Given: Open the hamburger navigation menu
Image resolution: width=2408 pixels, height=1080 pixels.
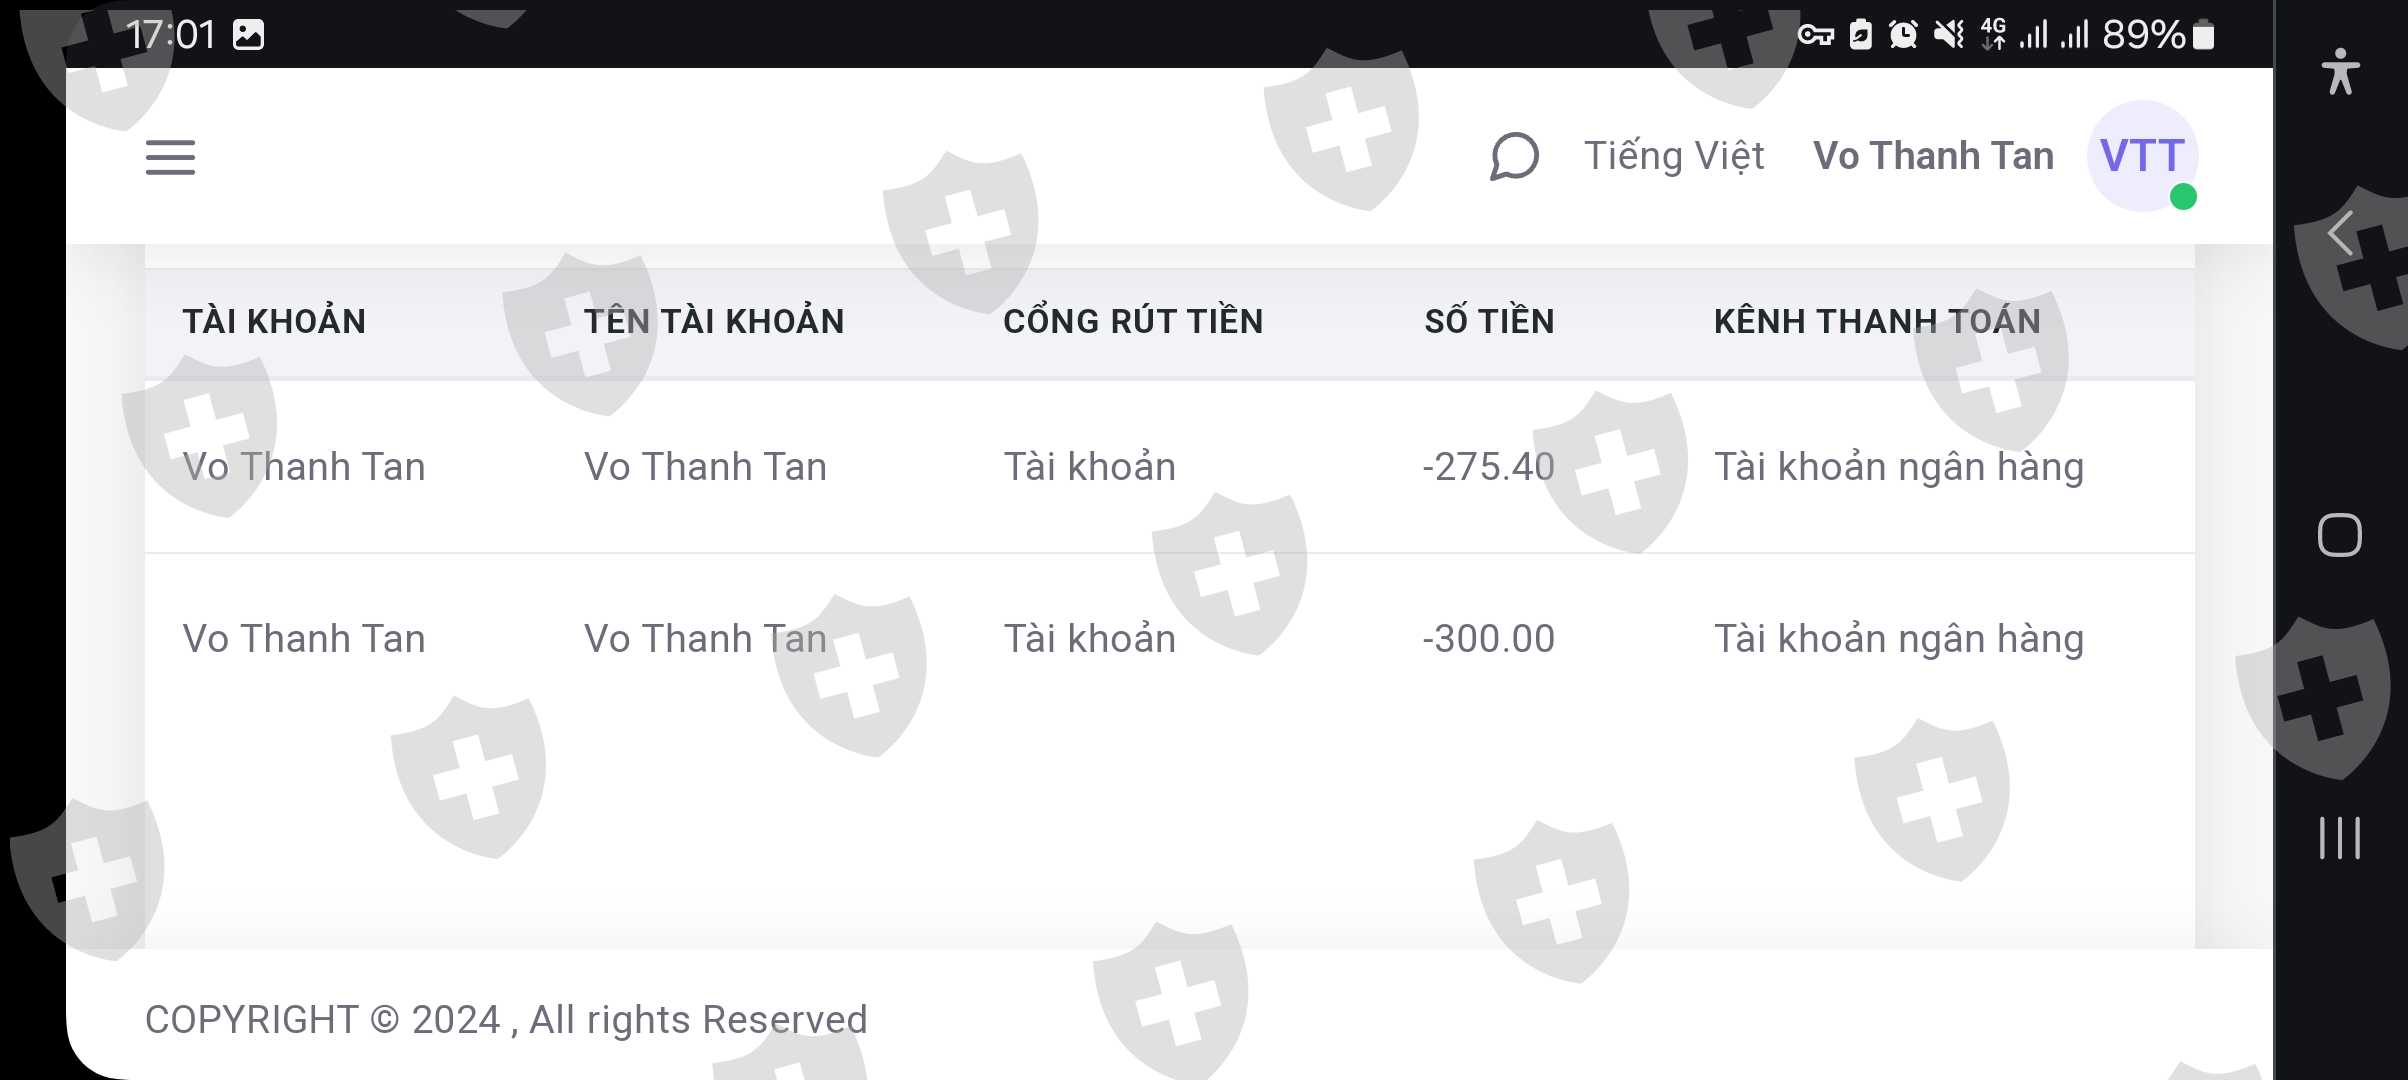Looking at the screenshot, I should pos(170,157).
